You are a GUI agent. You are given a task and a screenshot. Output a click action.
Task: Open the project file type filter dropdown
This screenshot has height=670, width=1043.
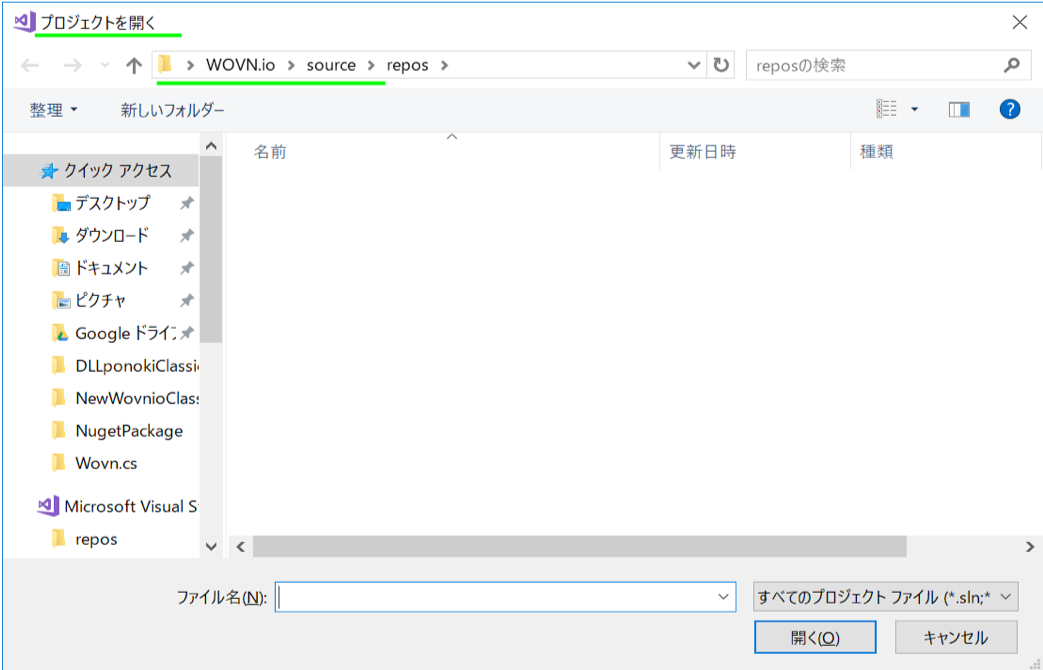(885, 597)
